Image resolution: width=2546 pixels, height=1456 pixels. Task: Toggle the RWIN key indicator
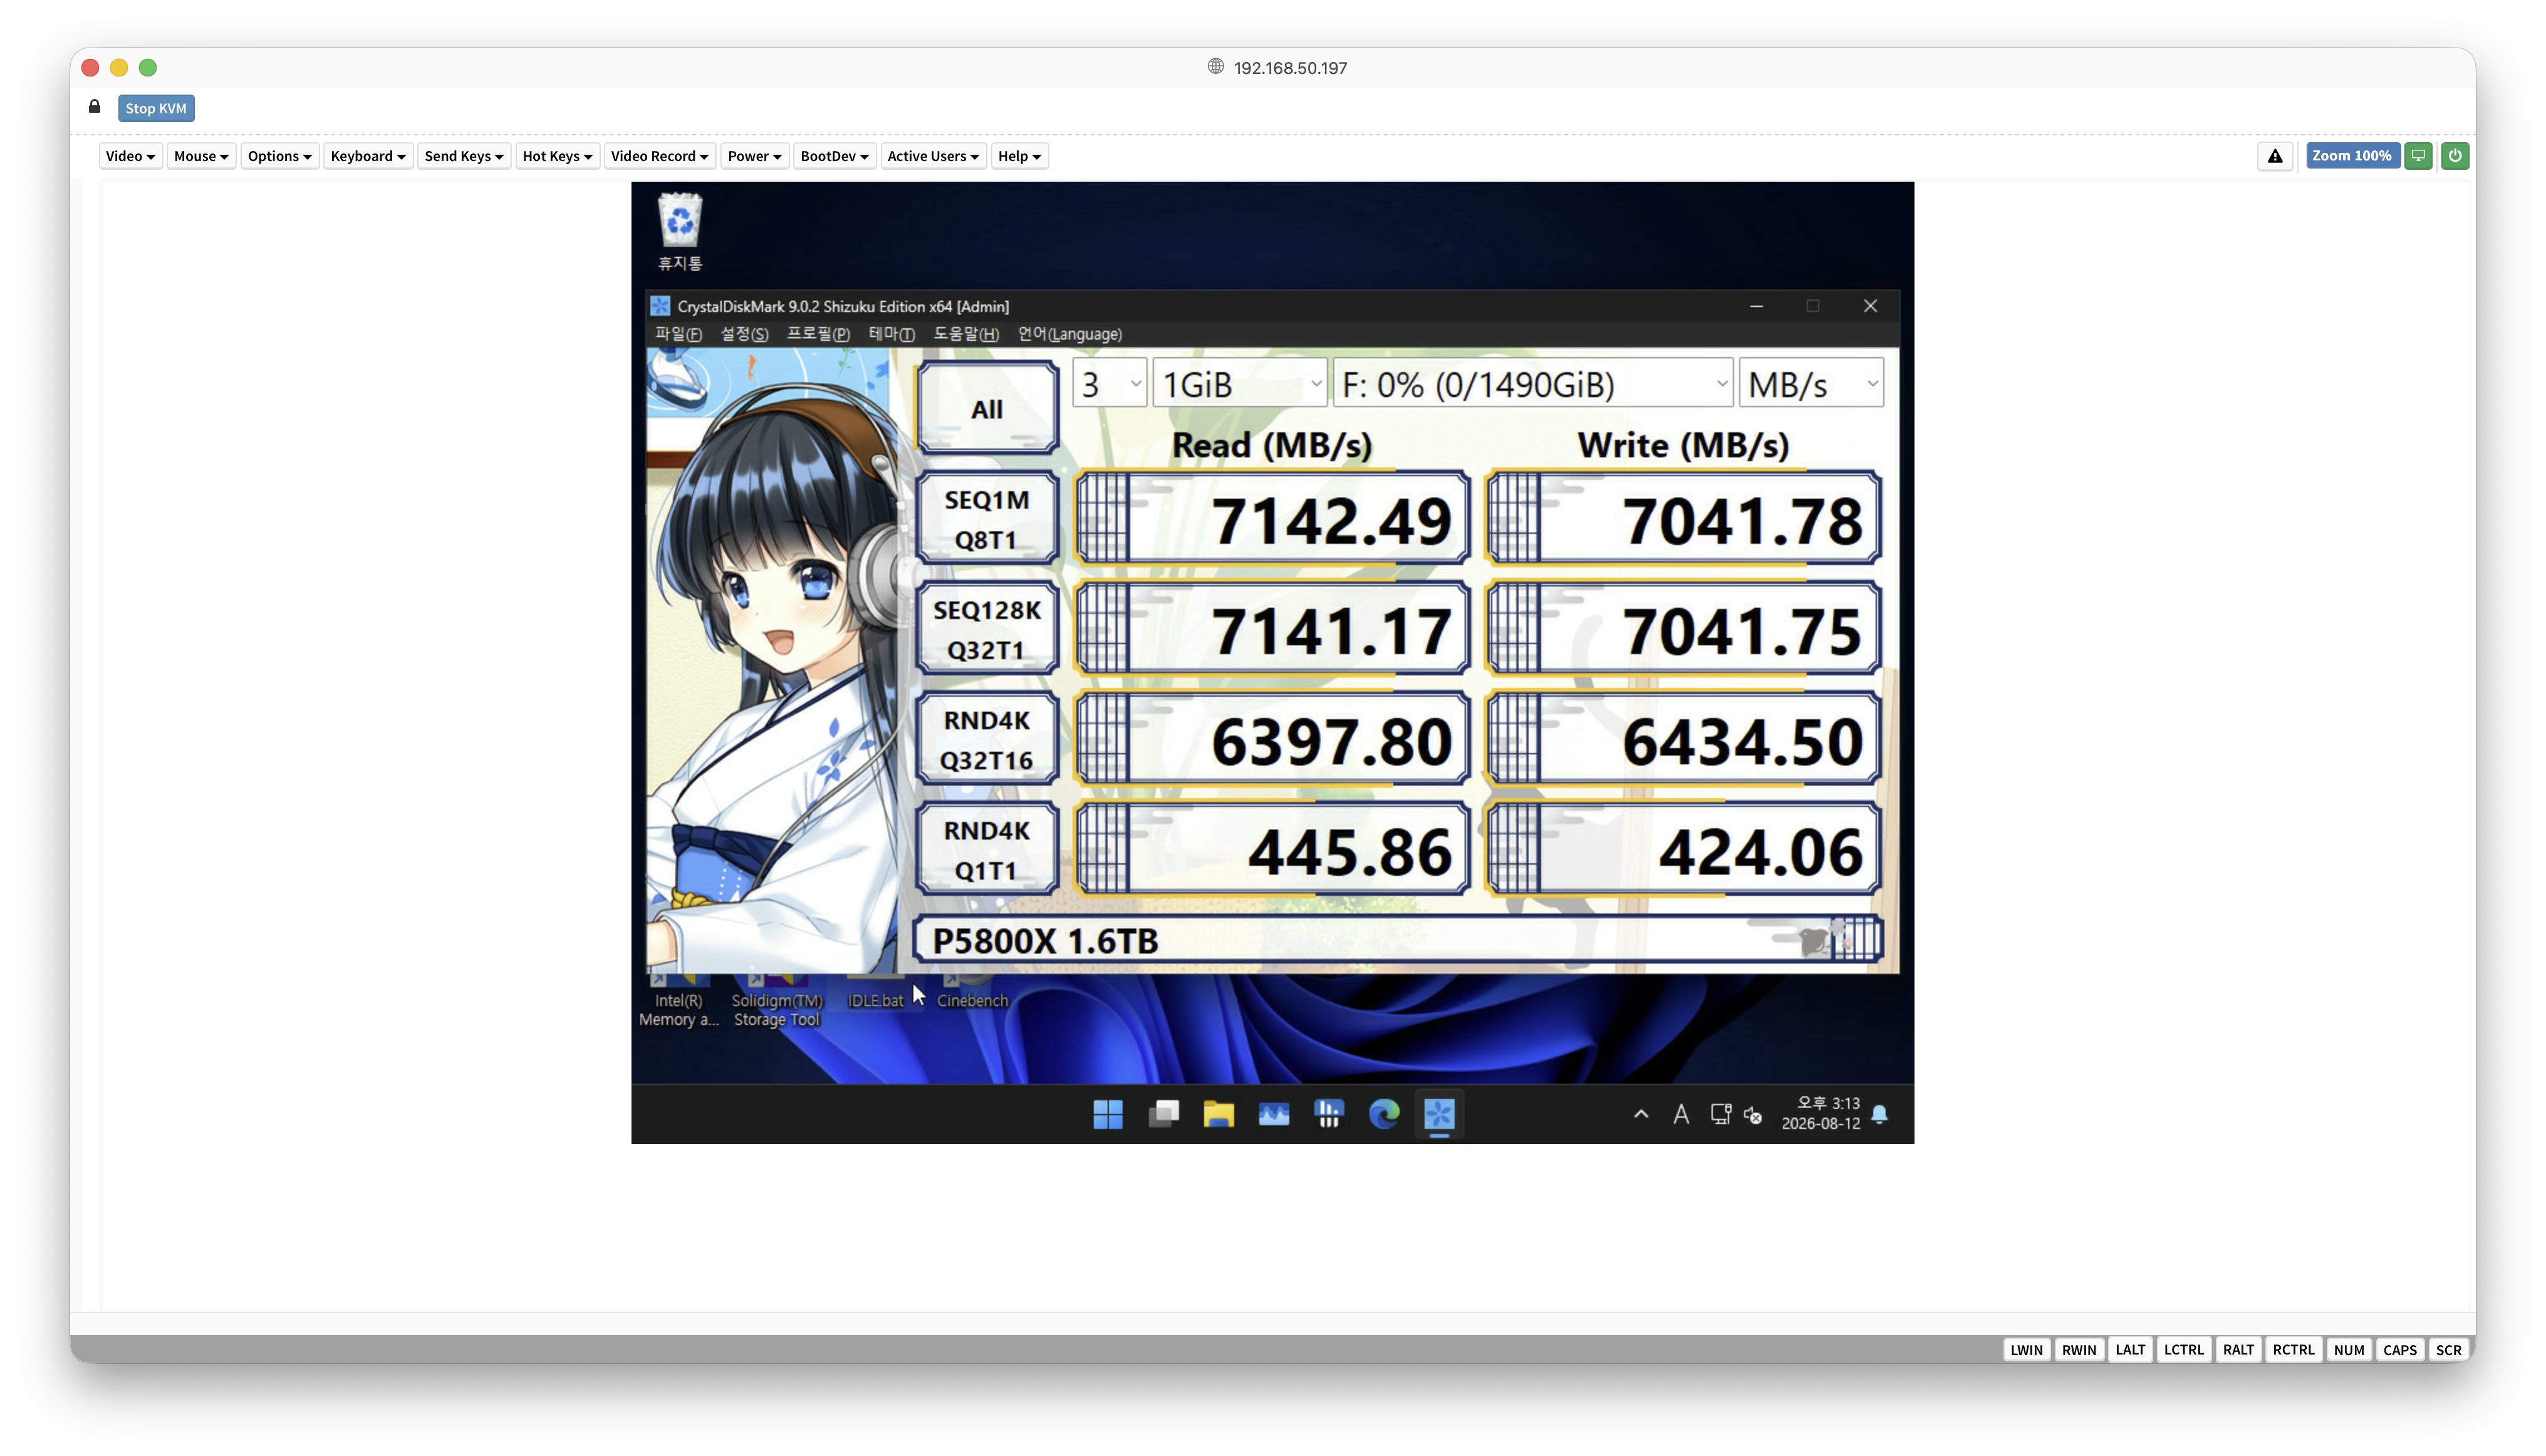coord(2079,1350)
